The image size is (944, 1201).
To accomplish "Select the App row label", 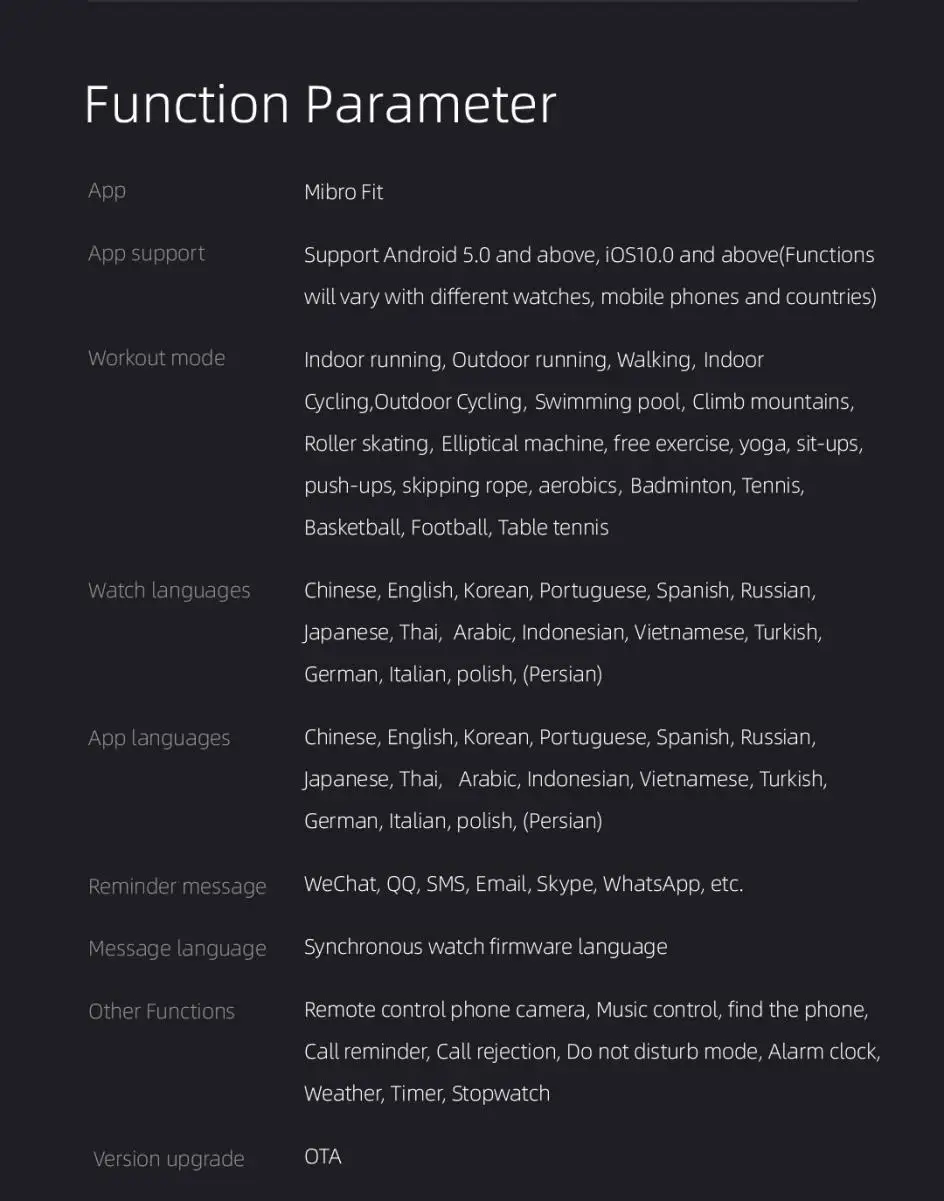I will [x=107, y=191].
